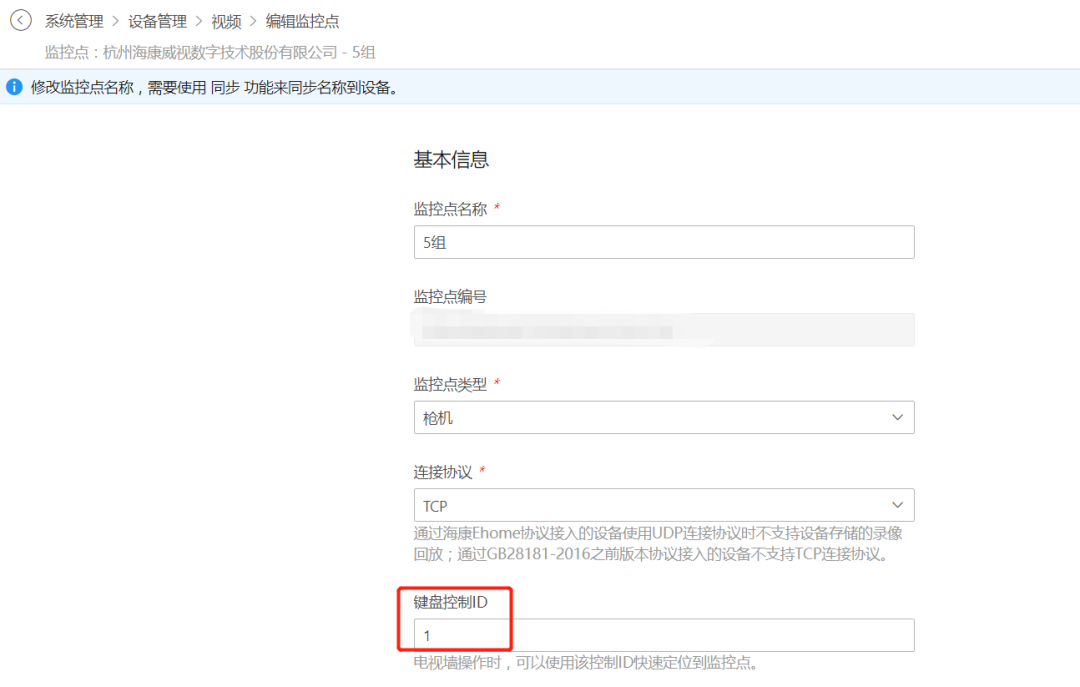Screen dimensions: 1080x687
Task: Click the 键盘控制ID label
Action: (x=450, y=602)
